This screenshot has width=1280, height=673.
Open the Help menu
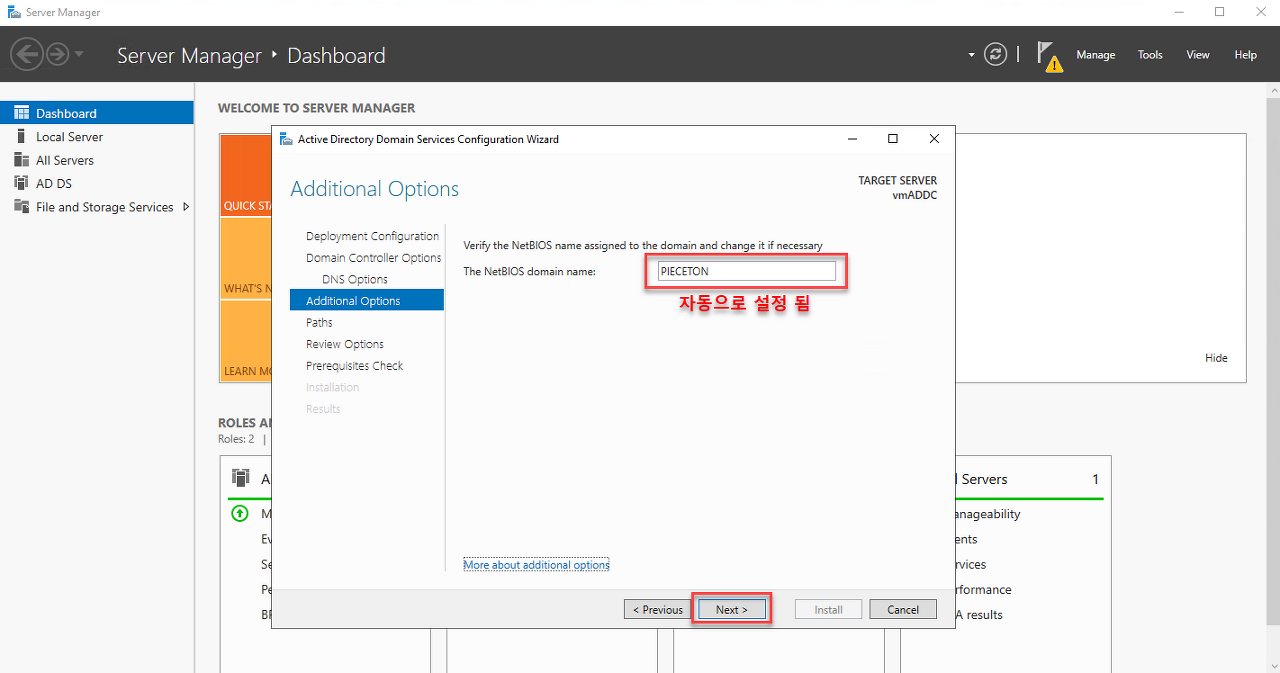click(x=1245, y=55)
